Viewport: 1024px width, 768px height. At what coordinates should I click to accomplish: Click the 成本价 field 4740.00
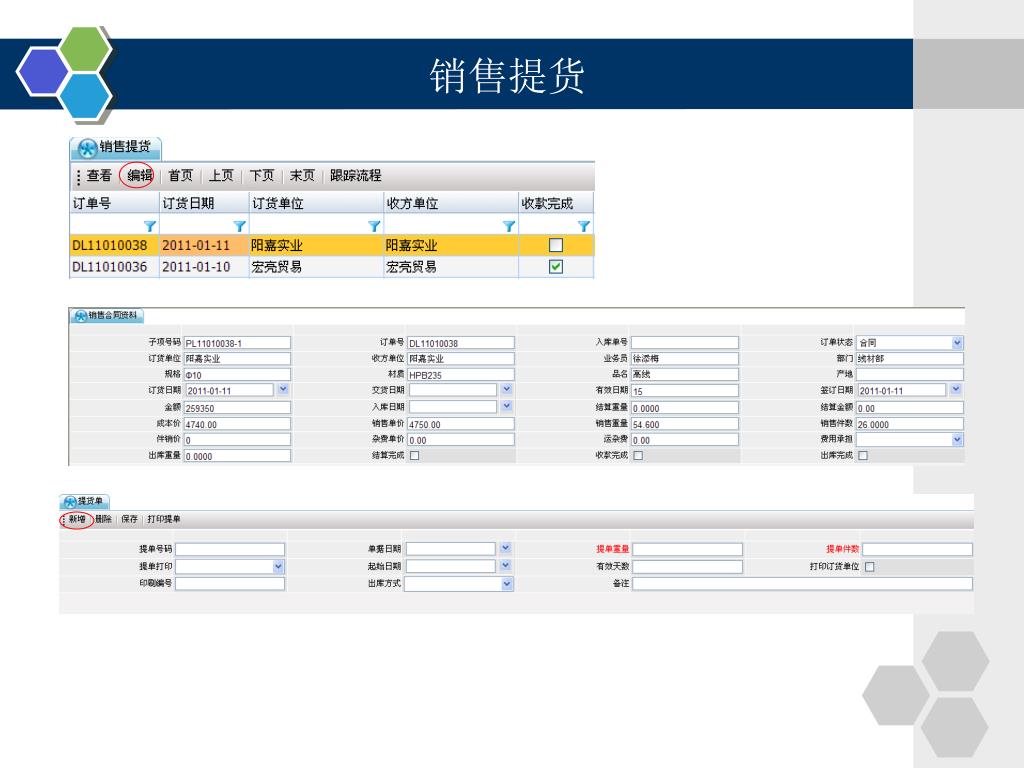236,424
